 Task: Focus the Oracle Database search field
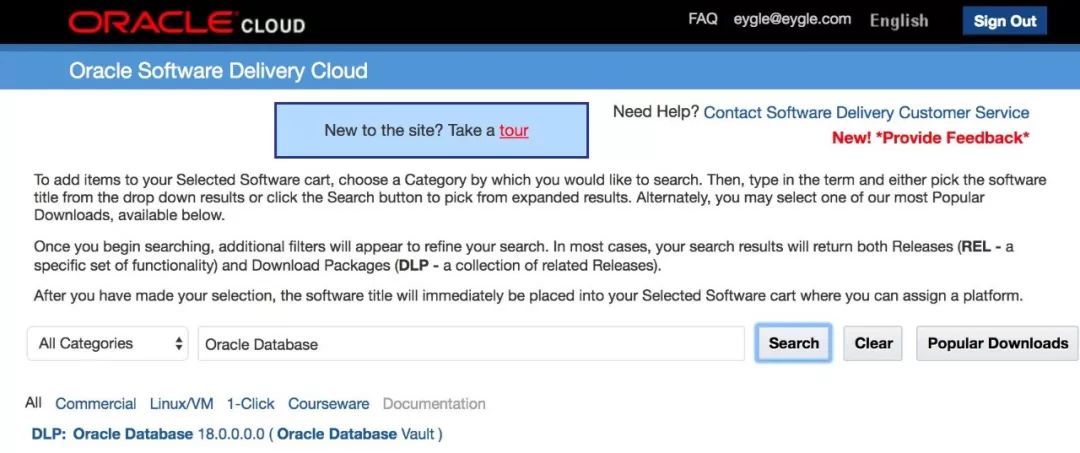470,344
